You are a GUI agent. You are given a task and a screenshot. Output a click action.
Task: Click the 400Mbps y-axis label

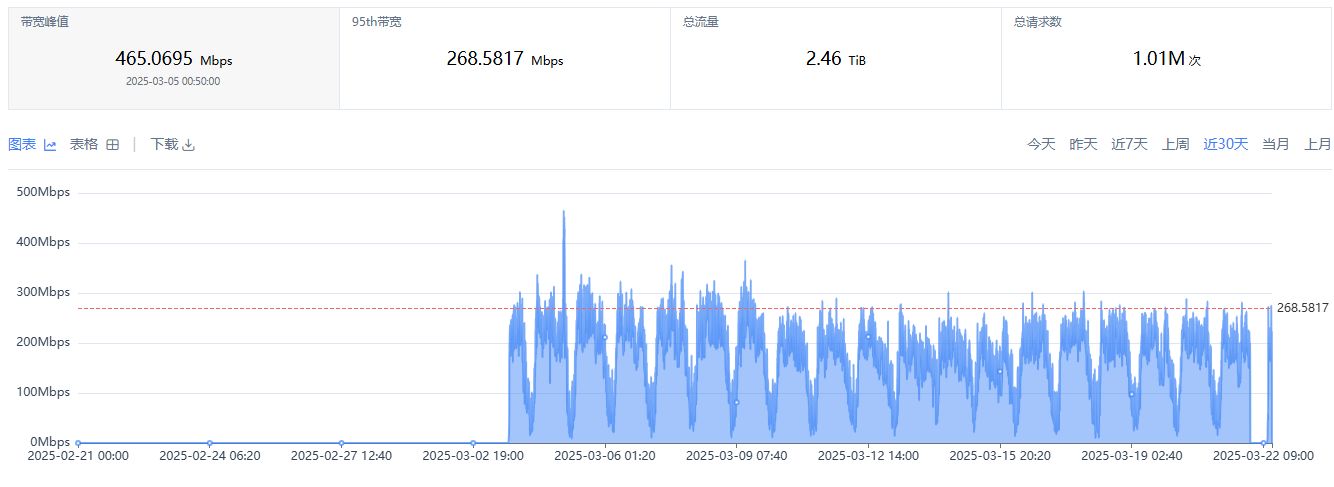tap(44, 242)
